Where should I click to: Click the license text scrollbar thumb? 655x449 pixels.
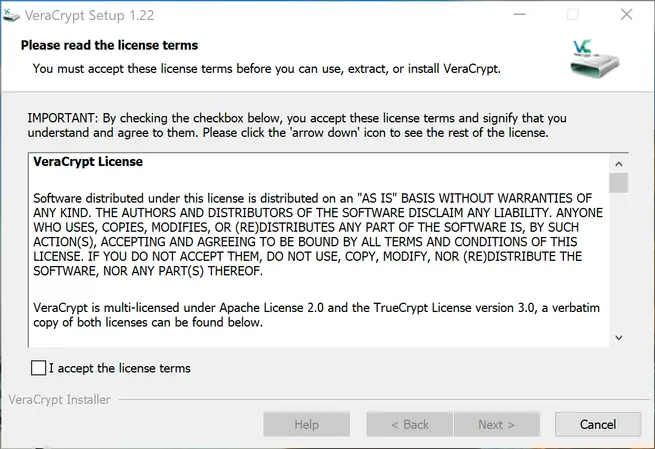[619, 183]
